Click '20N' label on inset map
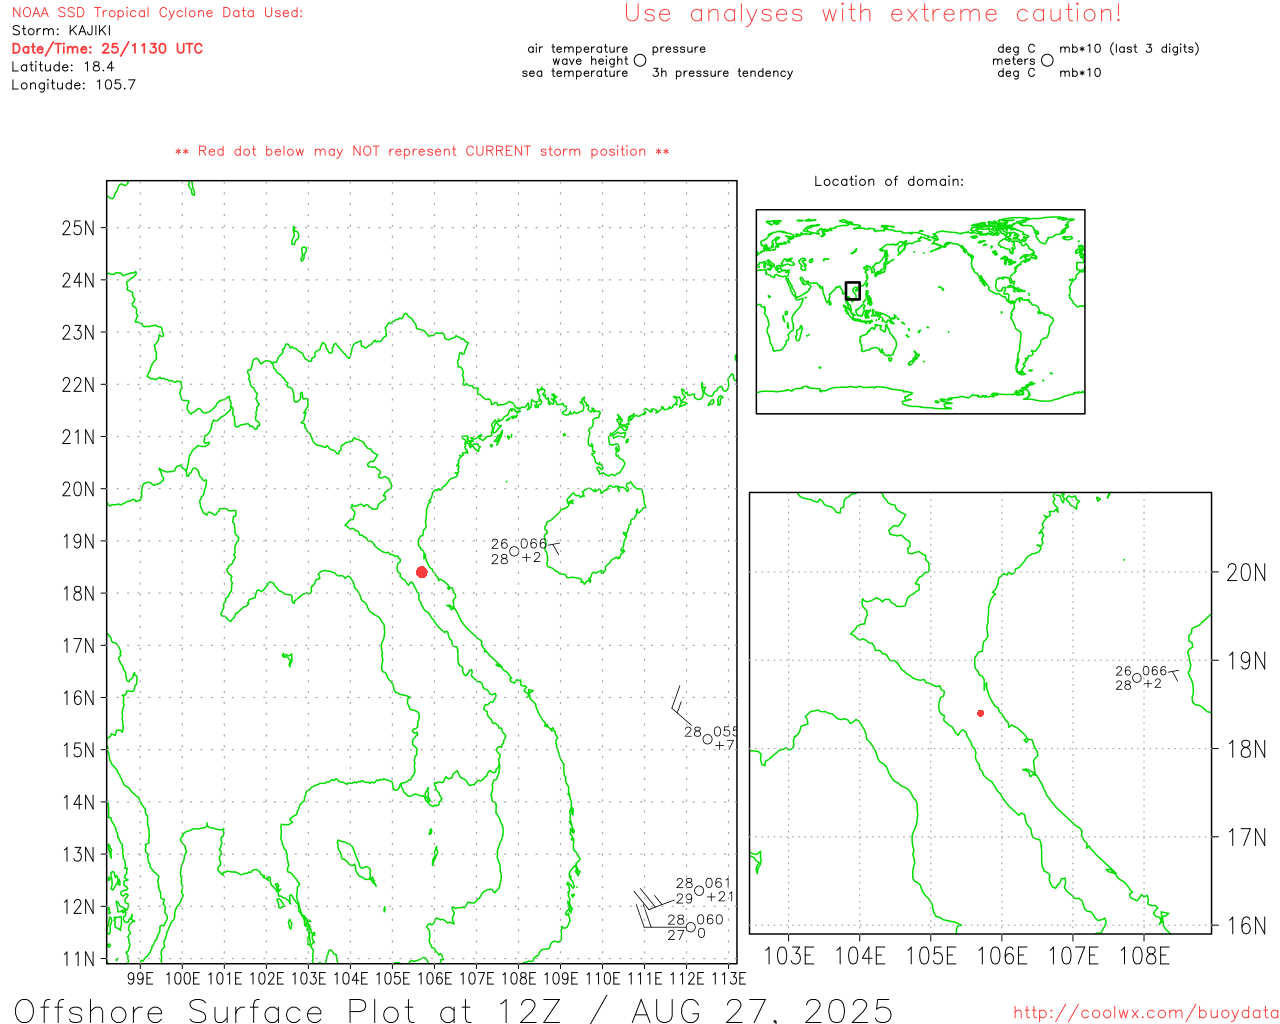This screenshot has height=1024, width=1280. [x=1246, y=573]
